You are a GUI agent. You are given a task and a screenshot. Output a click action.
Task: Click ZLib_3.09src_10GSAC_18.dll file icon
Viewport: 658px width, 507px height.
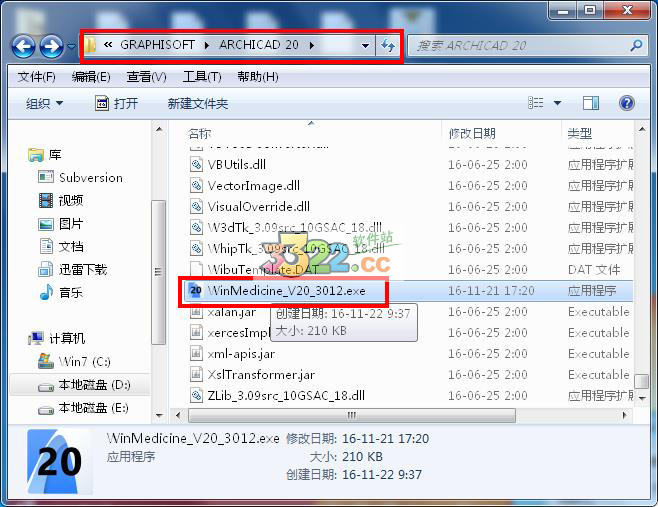196,395
